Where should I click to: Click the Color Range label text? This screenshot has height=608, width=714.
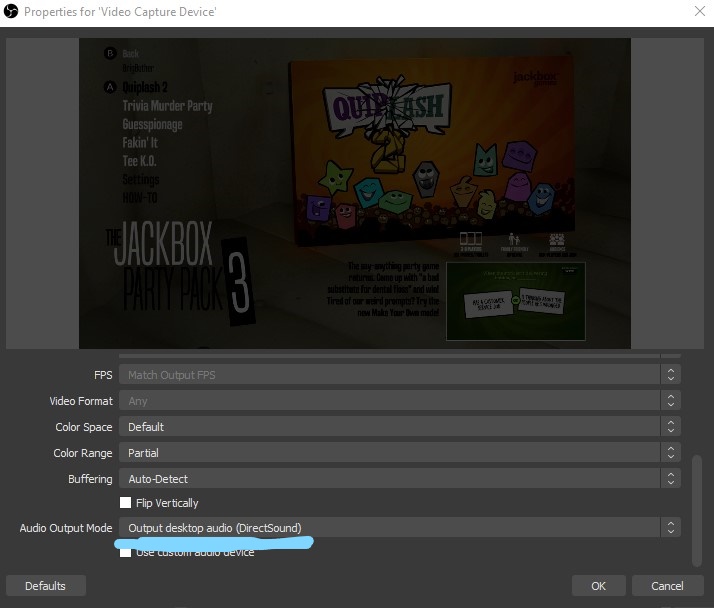pos(83,453)
